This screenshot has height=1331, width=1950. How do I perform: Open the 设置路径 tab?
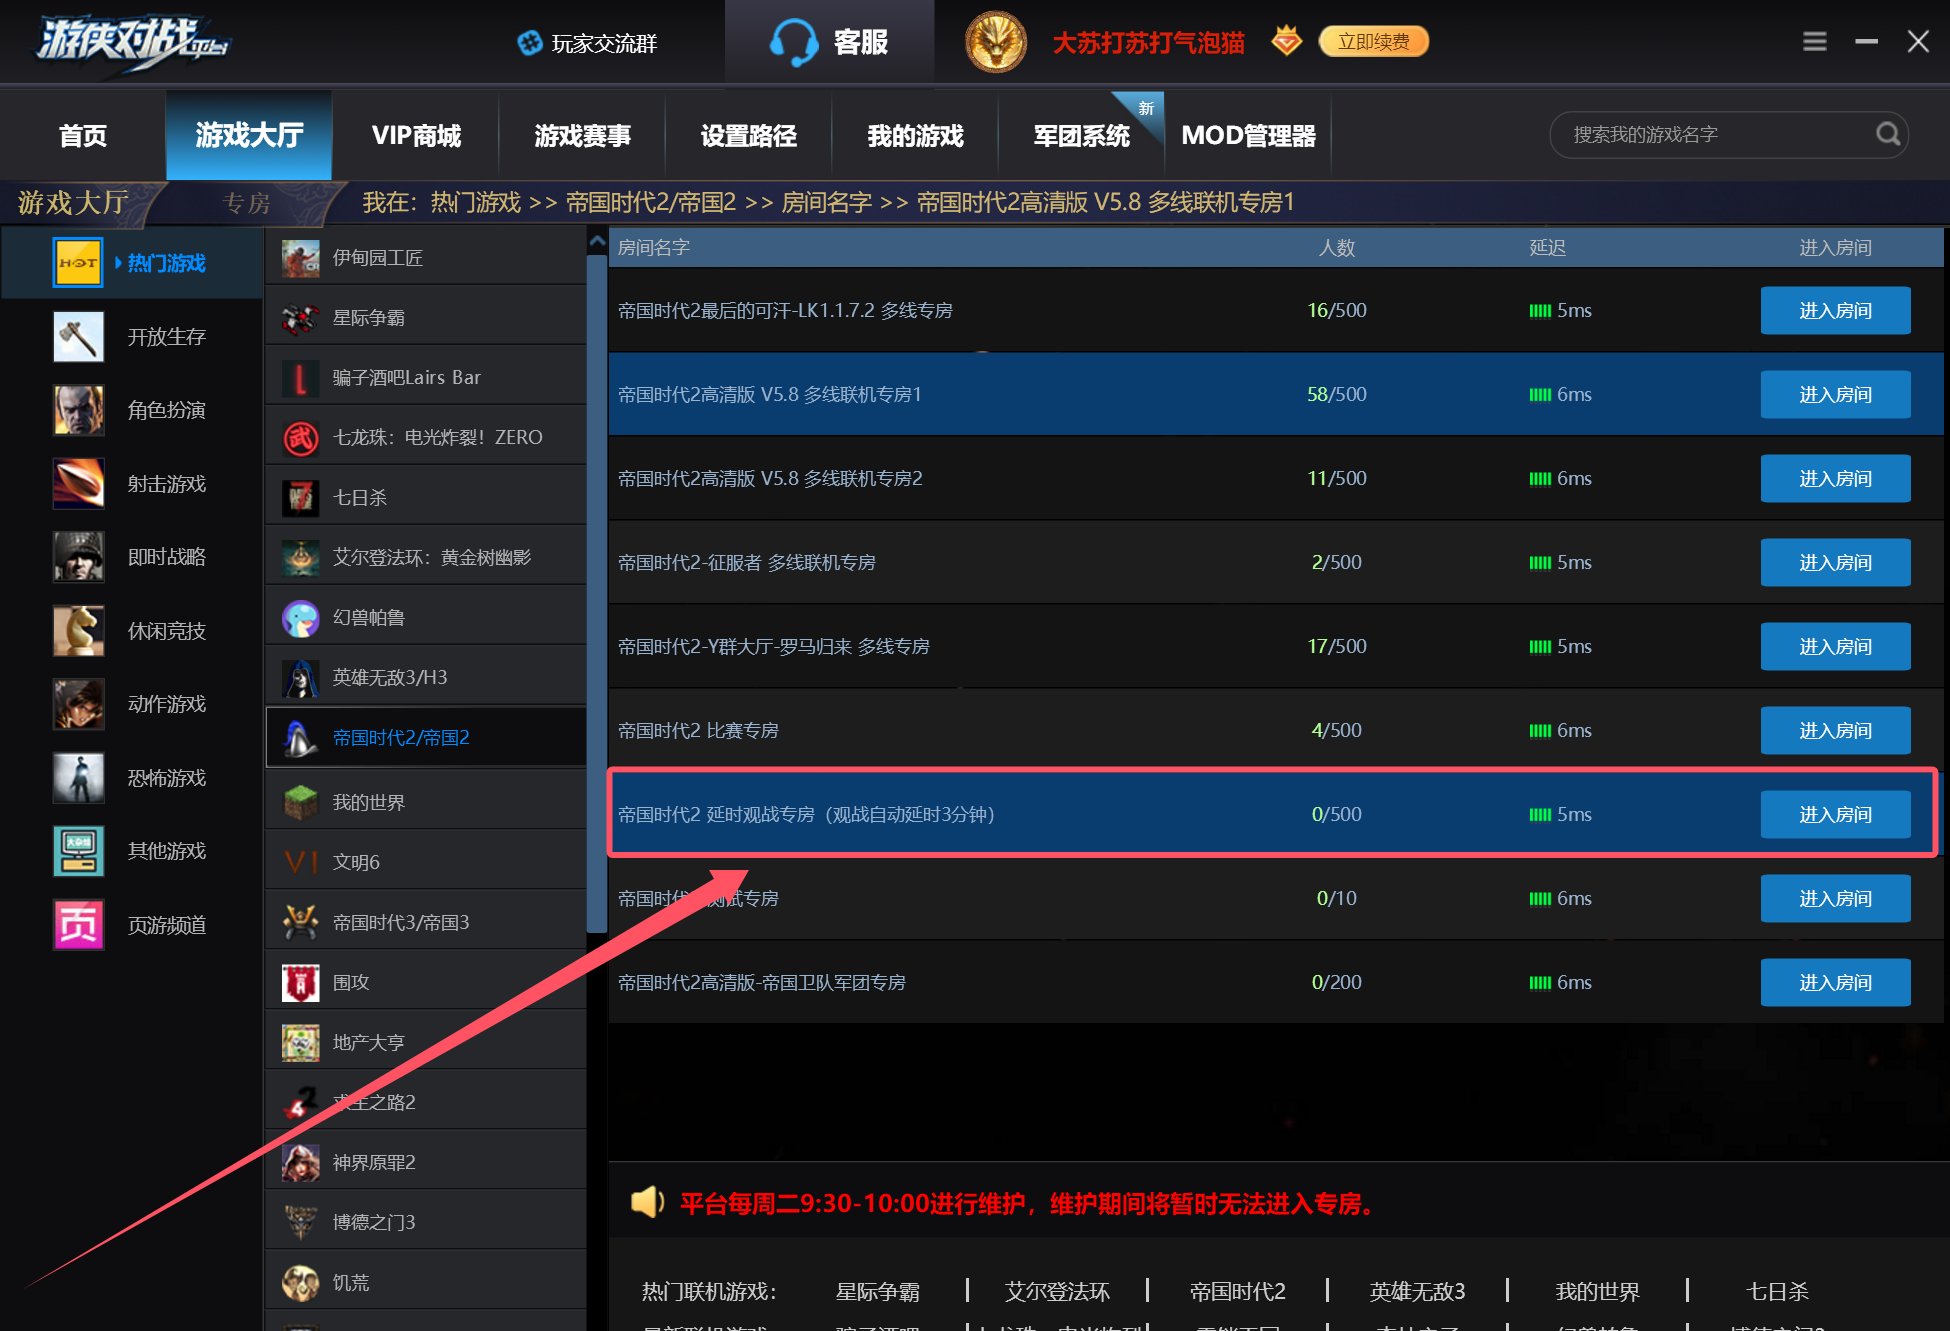(x=748, y=135)
